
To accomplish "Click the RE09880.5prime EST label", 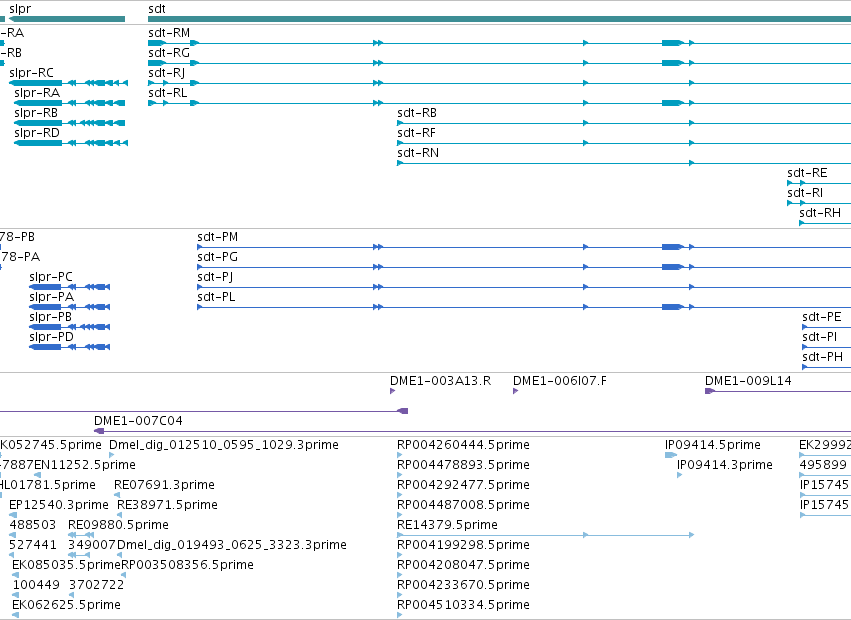I will coord(118,525).
